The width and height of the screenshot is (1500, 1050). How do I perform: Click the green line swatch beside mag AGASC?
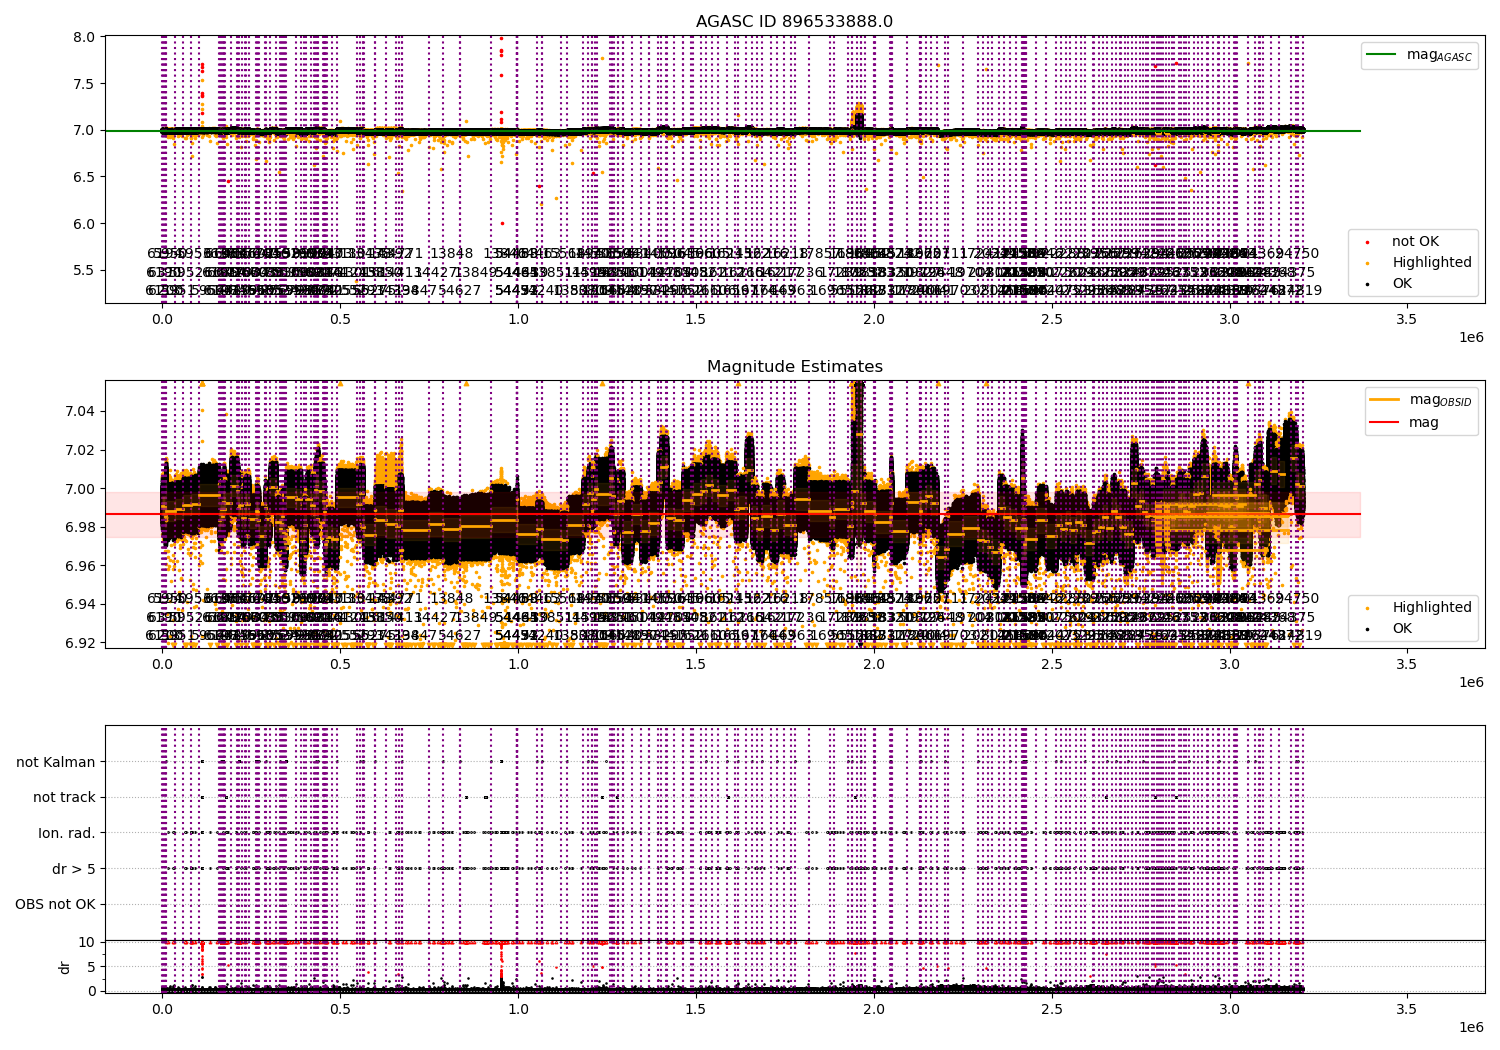(1383, 55)
